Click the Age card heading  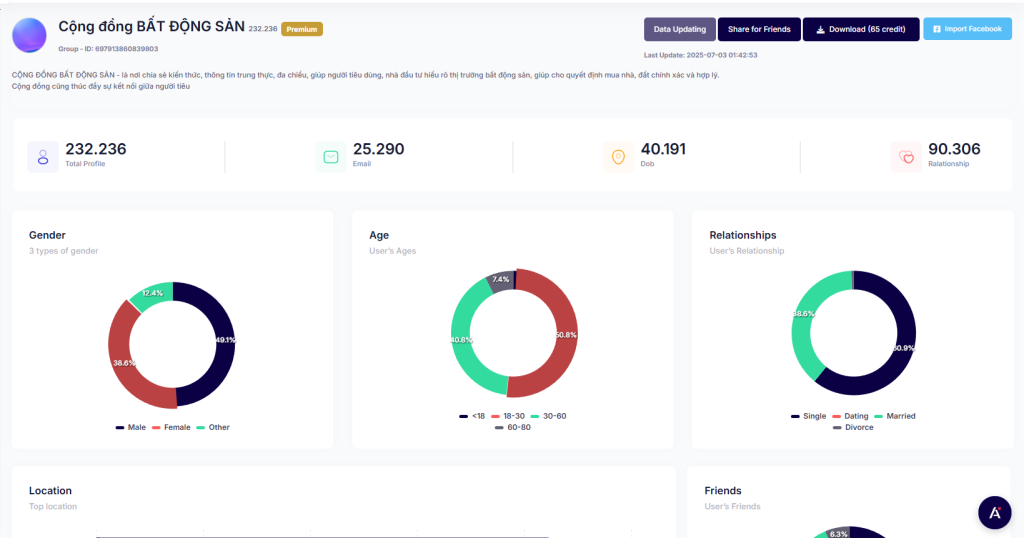point(379,235)
